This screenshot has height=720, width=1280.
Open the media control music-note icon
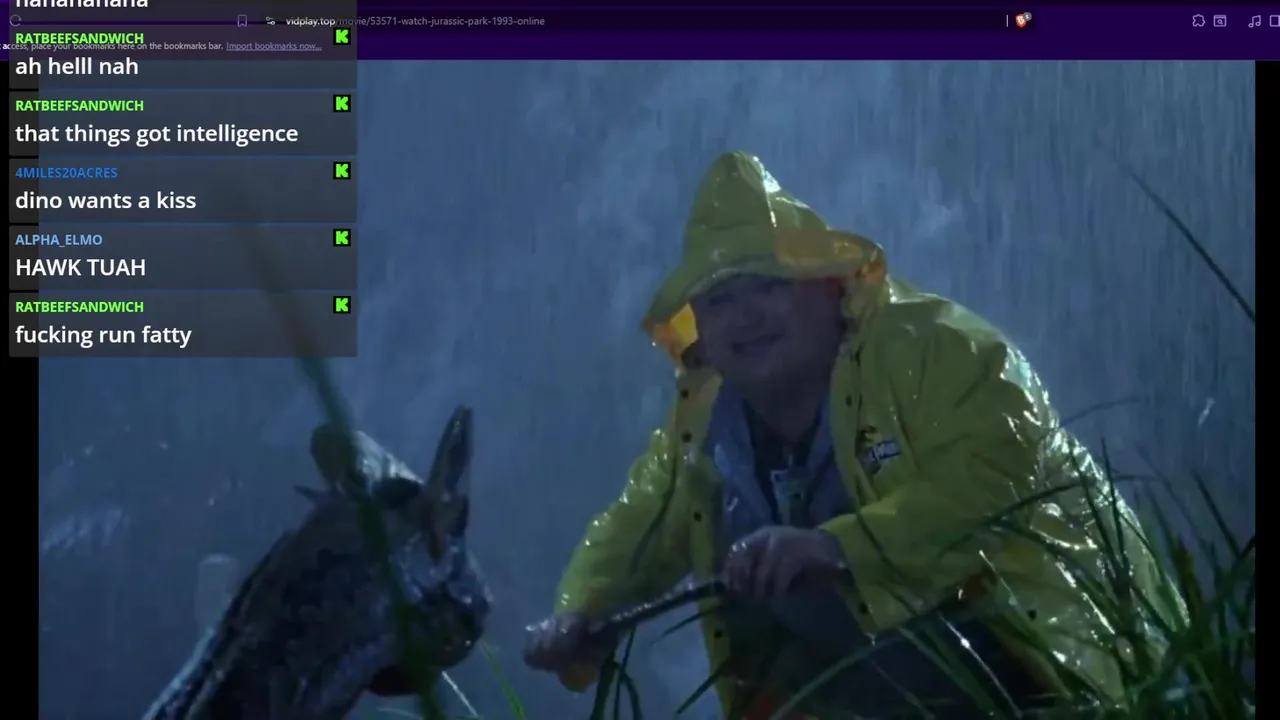point(1254,21)
